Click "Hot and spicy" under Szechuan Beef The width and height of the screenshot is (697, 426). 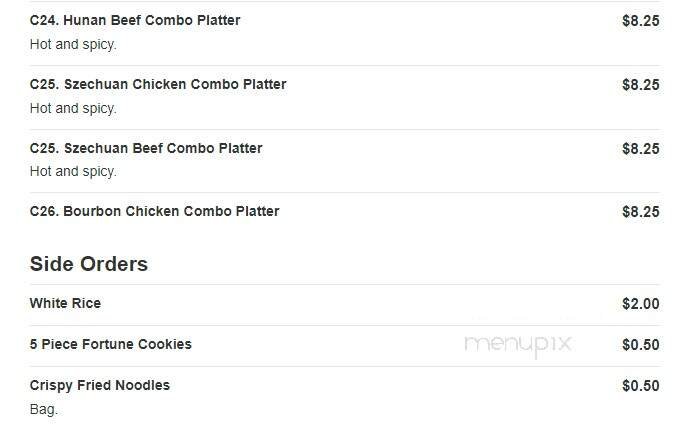(x=73, y=171)
